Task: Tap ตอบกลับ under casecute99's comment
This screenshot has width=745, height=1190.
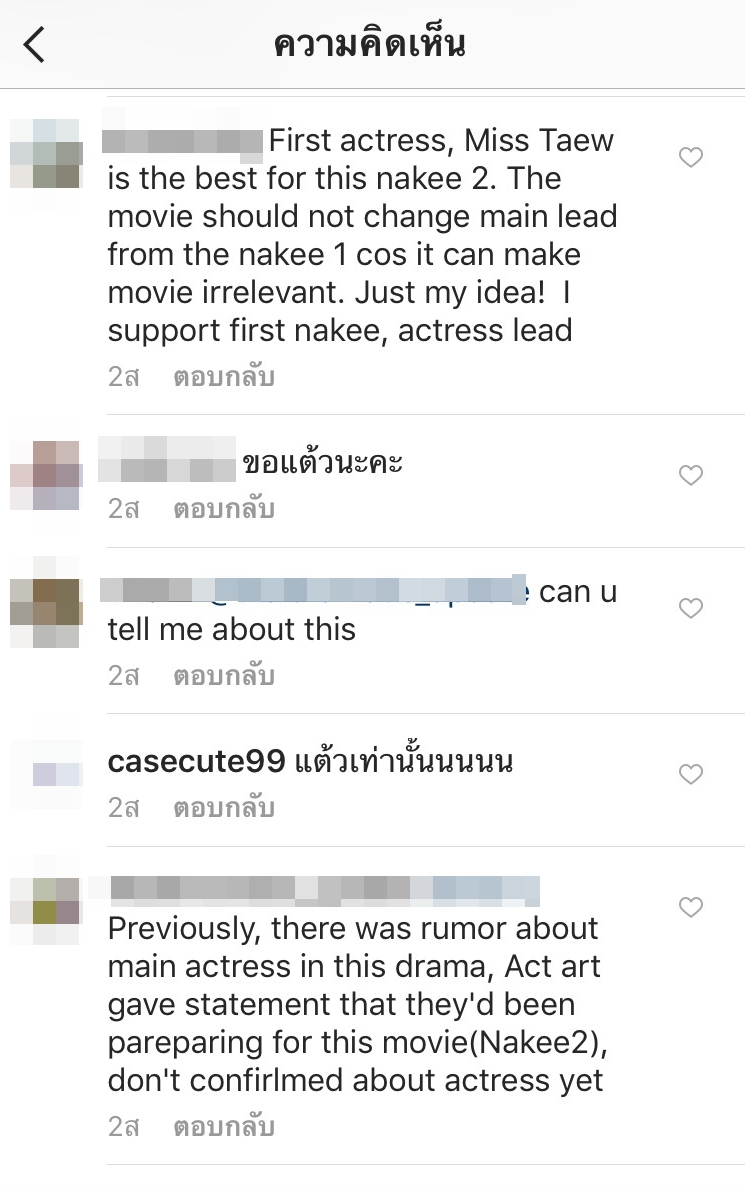Action: point(224,808)
